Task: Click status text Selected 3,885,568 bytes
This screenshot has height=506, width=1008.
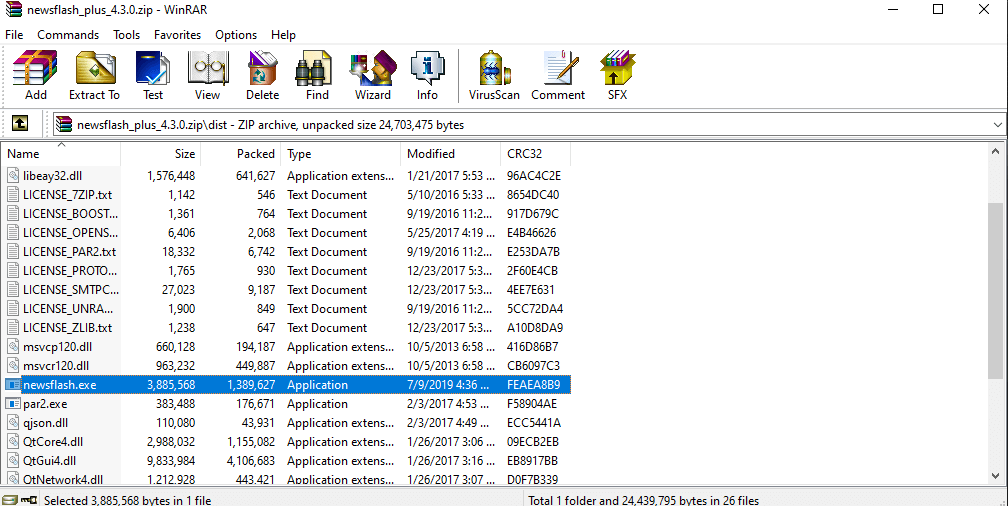Action: click(127, 500)
